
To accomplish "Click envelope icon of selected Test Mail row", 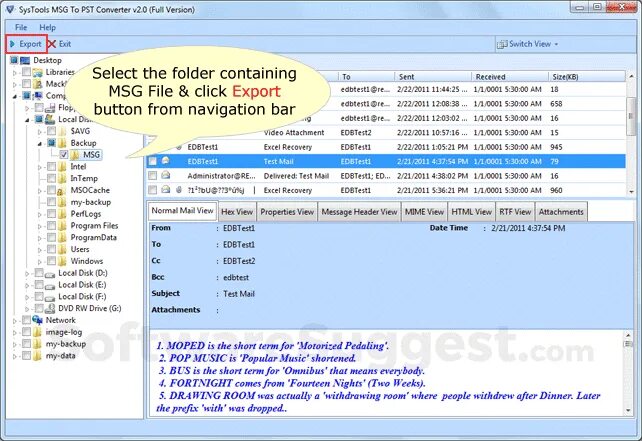I will pyautogui.click(x=165, y=161).
